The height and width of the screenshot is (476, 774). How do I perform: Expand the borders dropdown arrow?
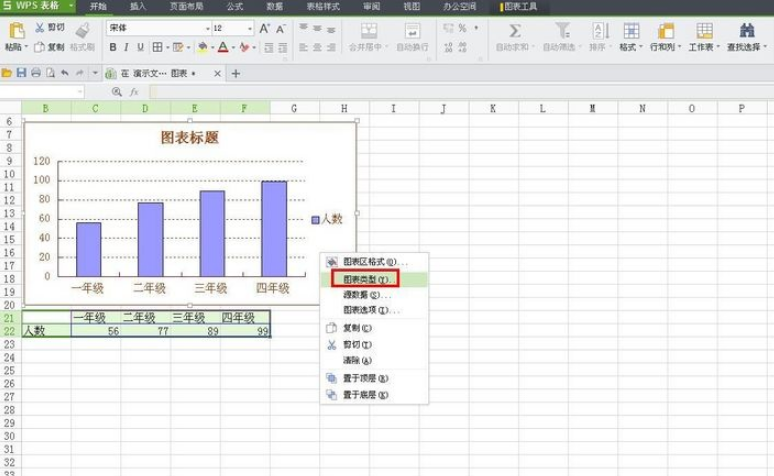167,48
